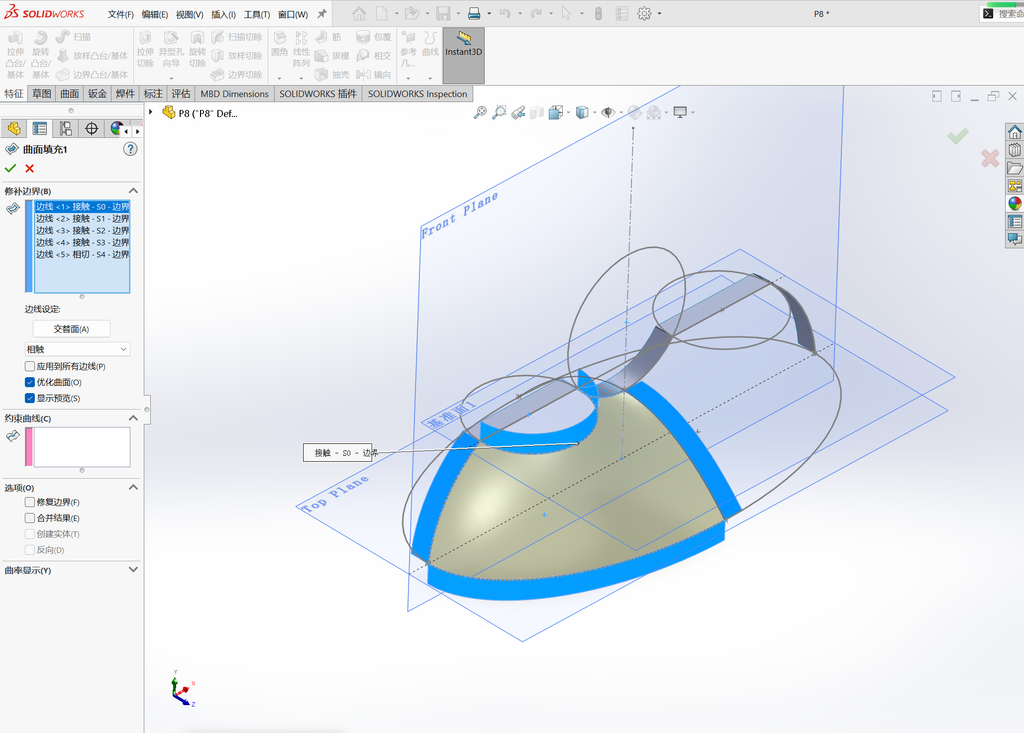Open the DimXpertManager crosshair tab
The image size is (1024, 733).
point(91,129)
